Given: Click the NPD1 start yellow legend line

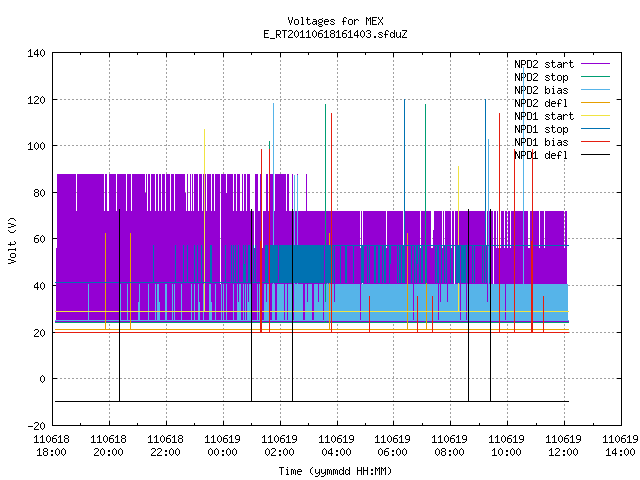Looking at the screenshot, I should (595, 116).
